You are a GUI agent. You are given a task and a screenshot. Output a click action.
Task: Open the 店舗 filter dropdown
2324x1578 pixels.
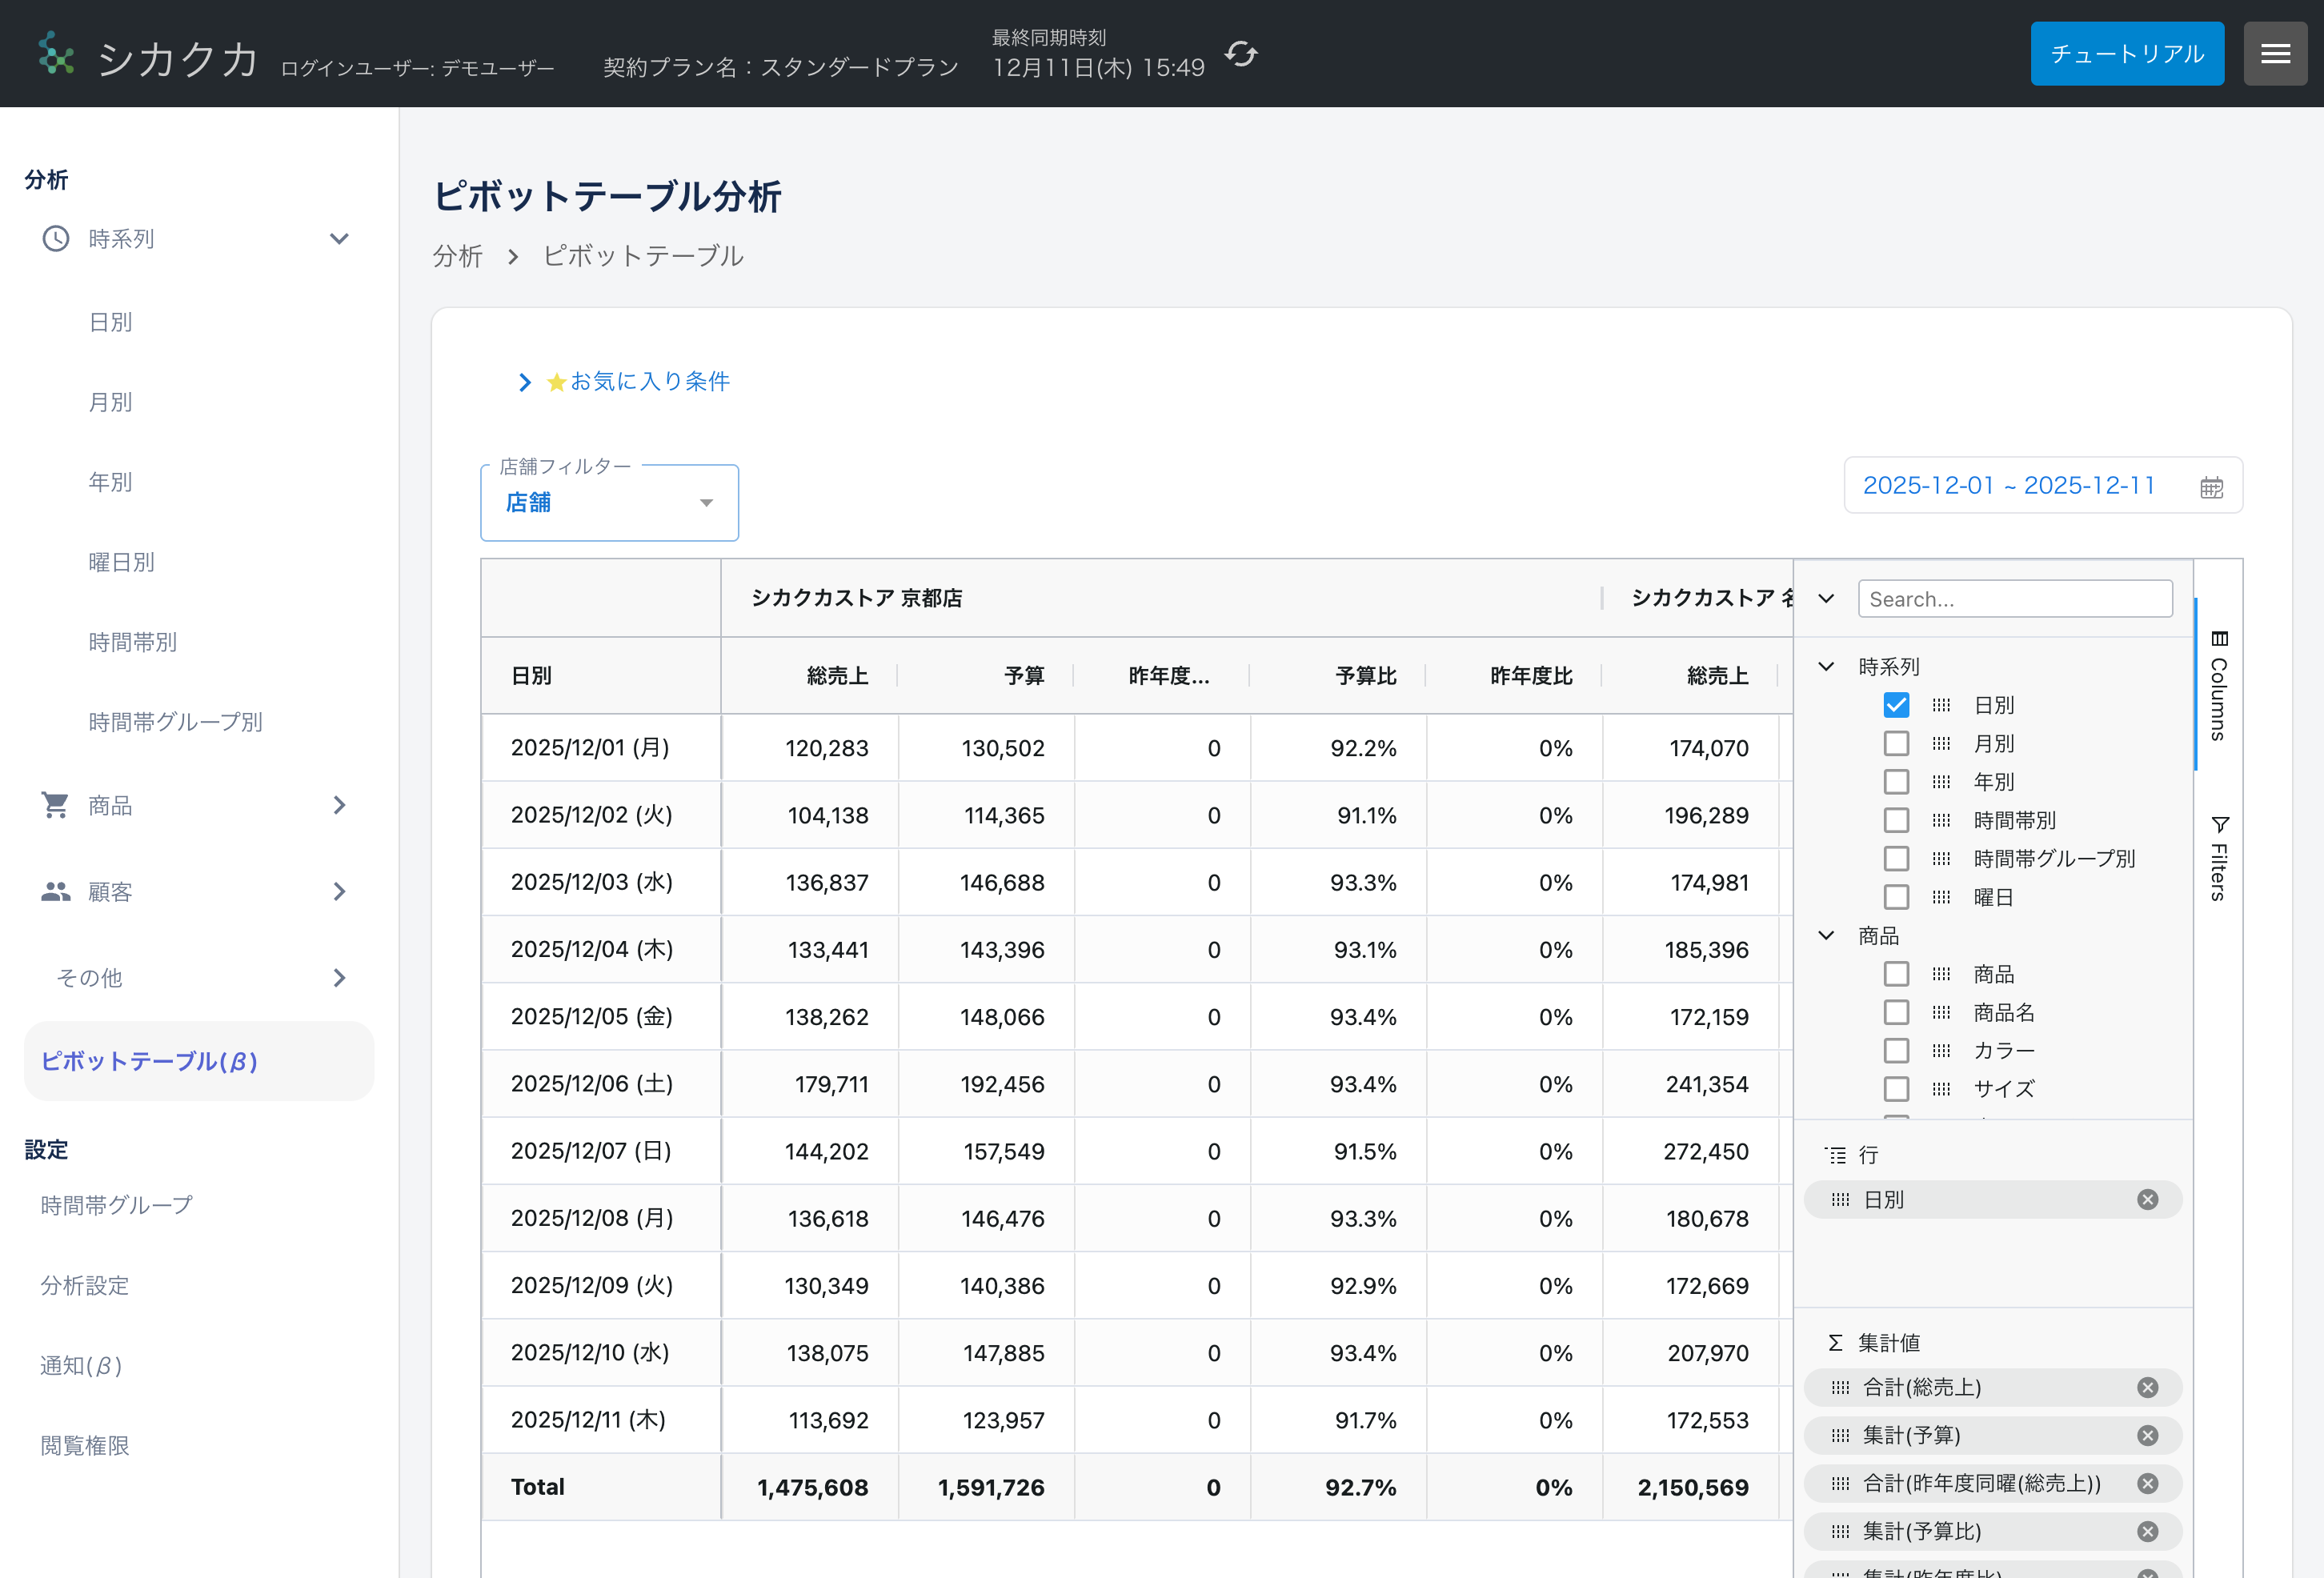click(x=608, y=503)
